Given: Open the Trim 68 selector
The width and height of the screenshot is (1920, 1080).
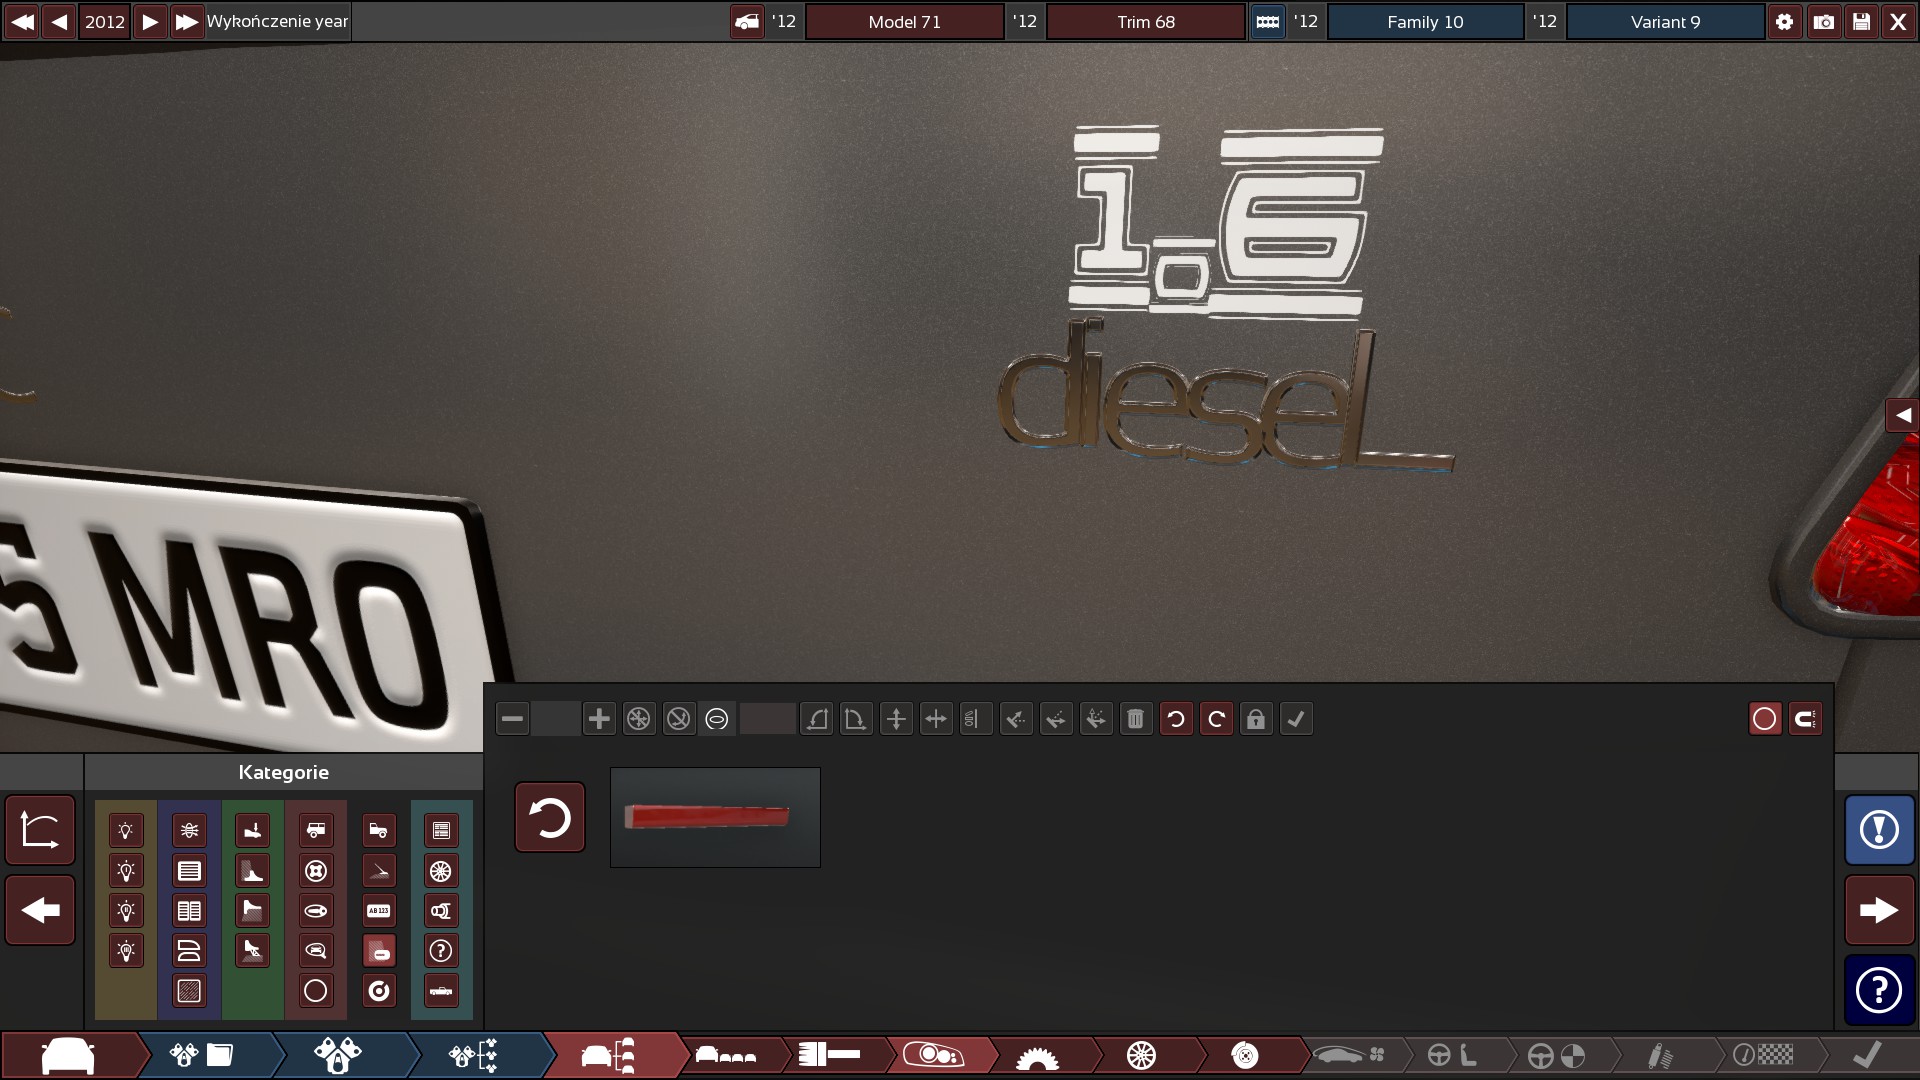Looking at the screenshot, I should (x=1146, y=22).
